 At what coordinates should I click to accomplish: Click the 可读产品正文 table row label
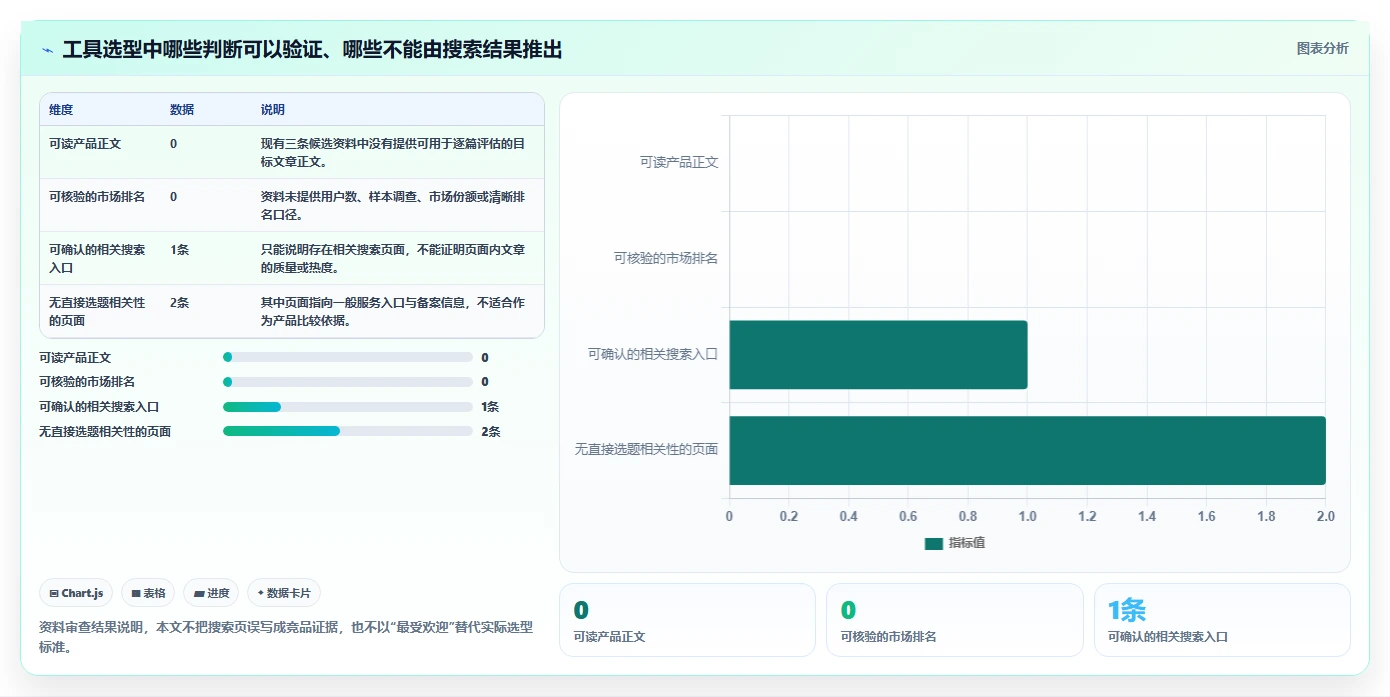(85, 144)
